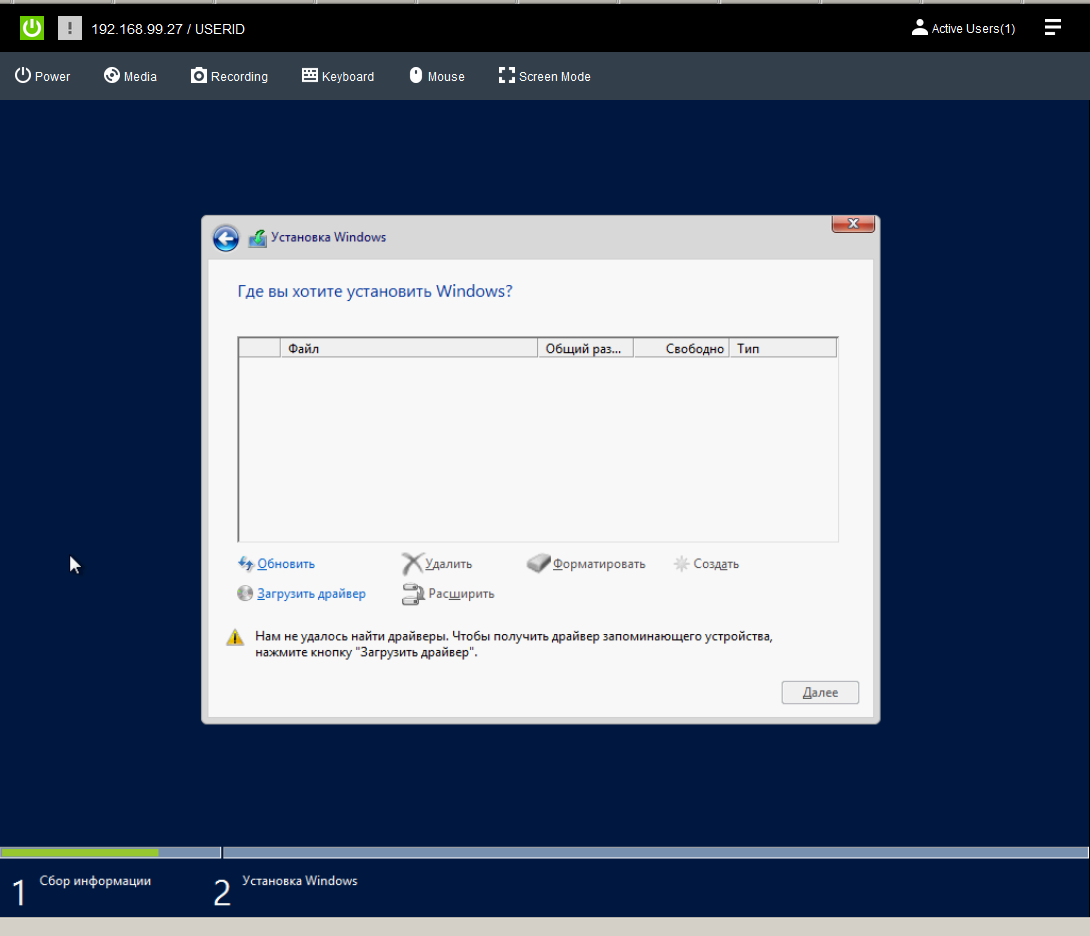Click the Обновить refresh link
Image resolution: width=1090 pixels, height=936 pixels.
(285, 564)
